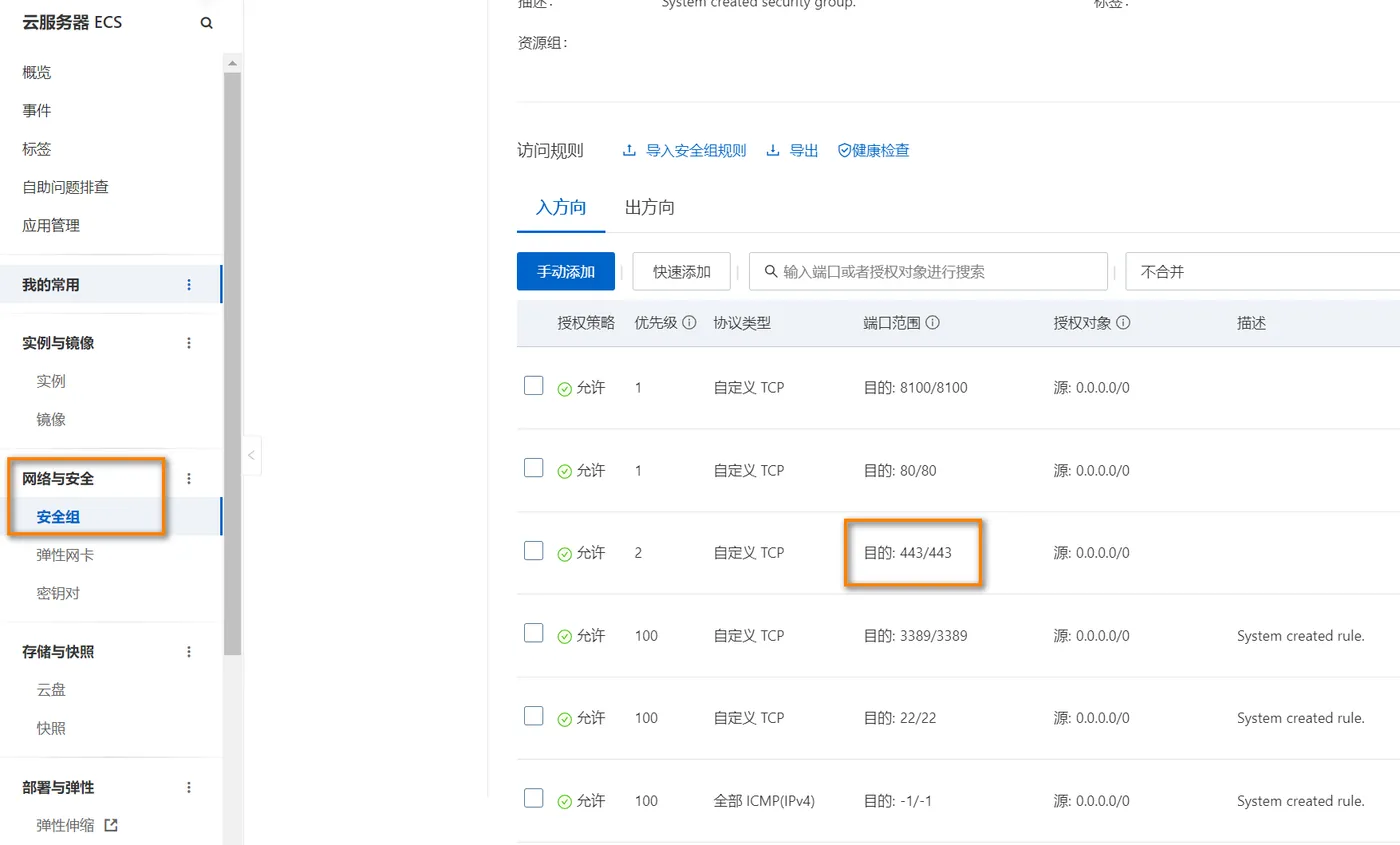Click System created rule. in the 3389/3389 row
Screen dimensions: 1400x845
coord(1301,636)
